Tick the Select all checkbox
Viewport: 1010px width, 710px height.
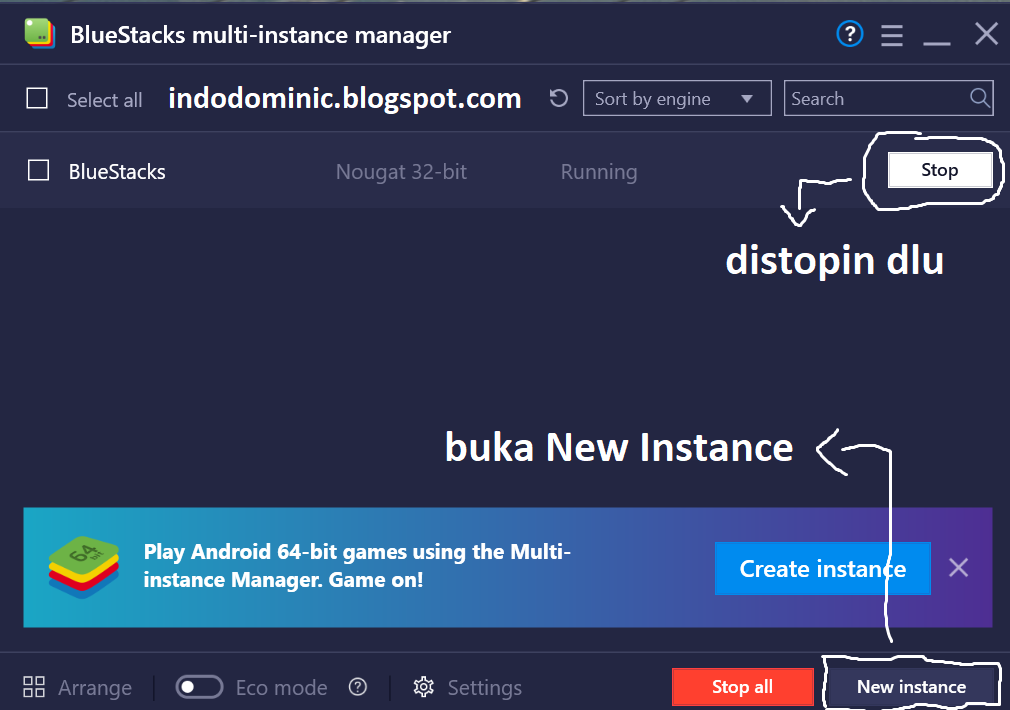[x=37, y=99]
